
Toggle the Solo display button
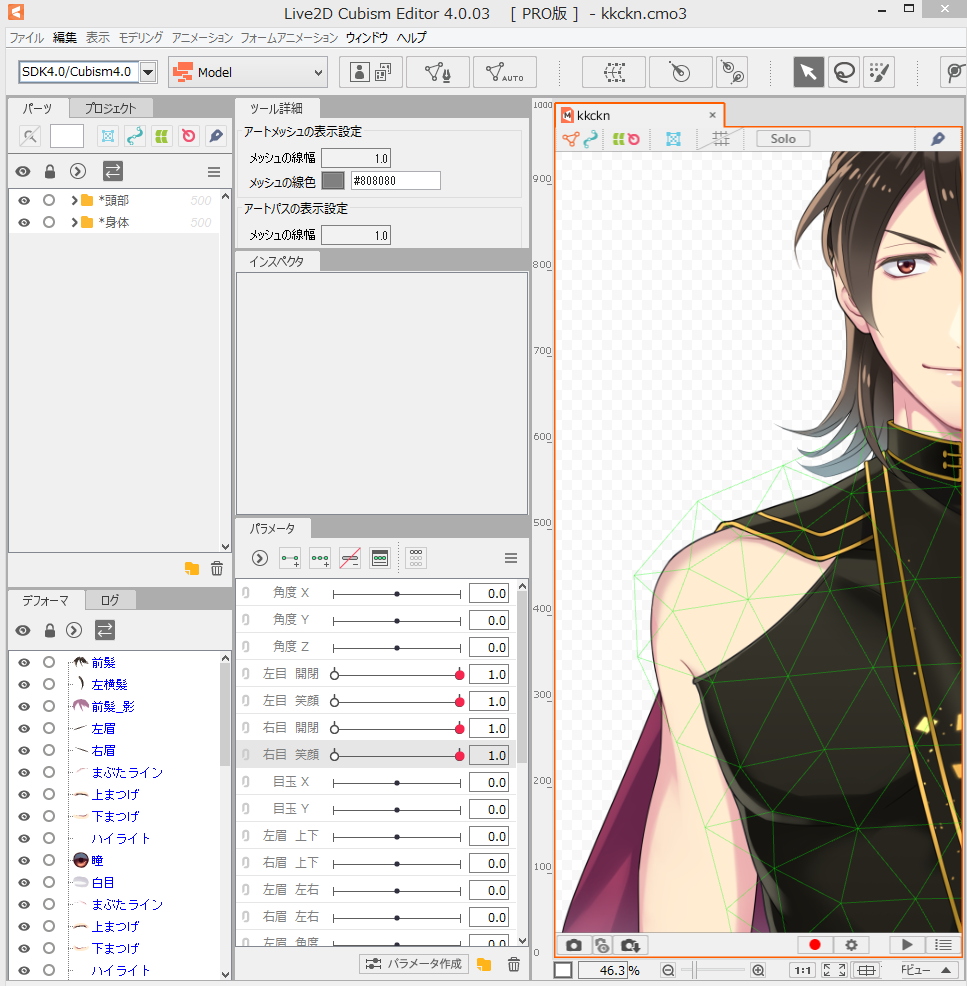[783, 139]
